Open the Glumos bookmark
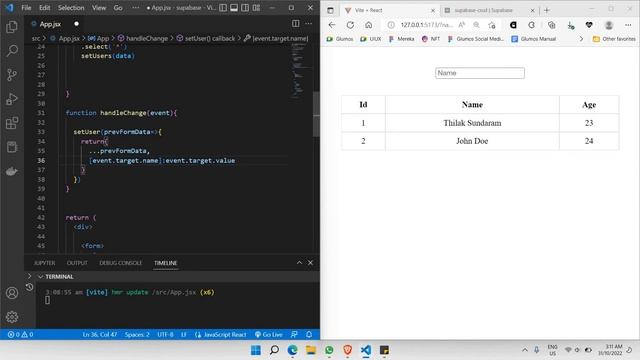Viewport: 640px width, 360px height. click(340, 39)
